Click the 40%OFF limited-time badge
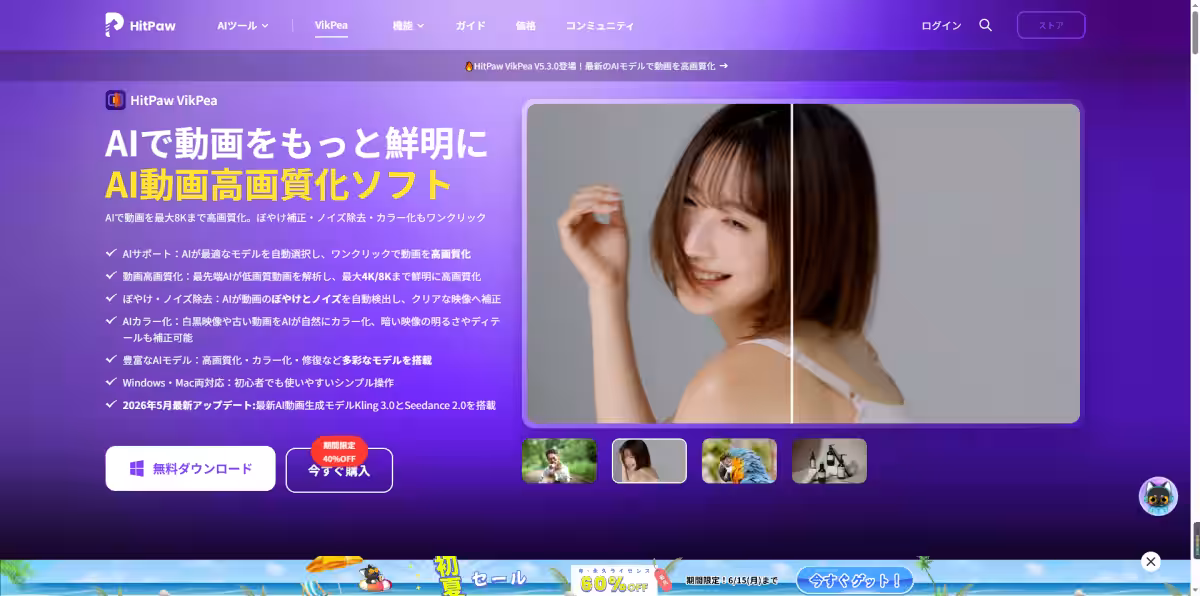This screenshot has width=1200, height=596. click(339, 452)
